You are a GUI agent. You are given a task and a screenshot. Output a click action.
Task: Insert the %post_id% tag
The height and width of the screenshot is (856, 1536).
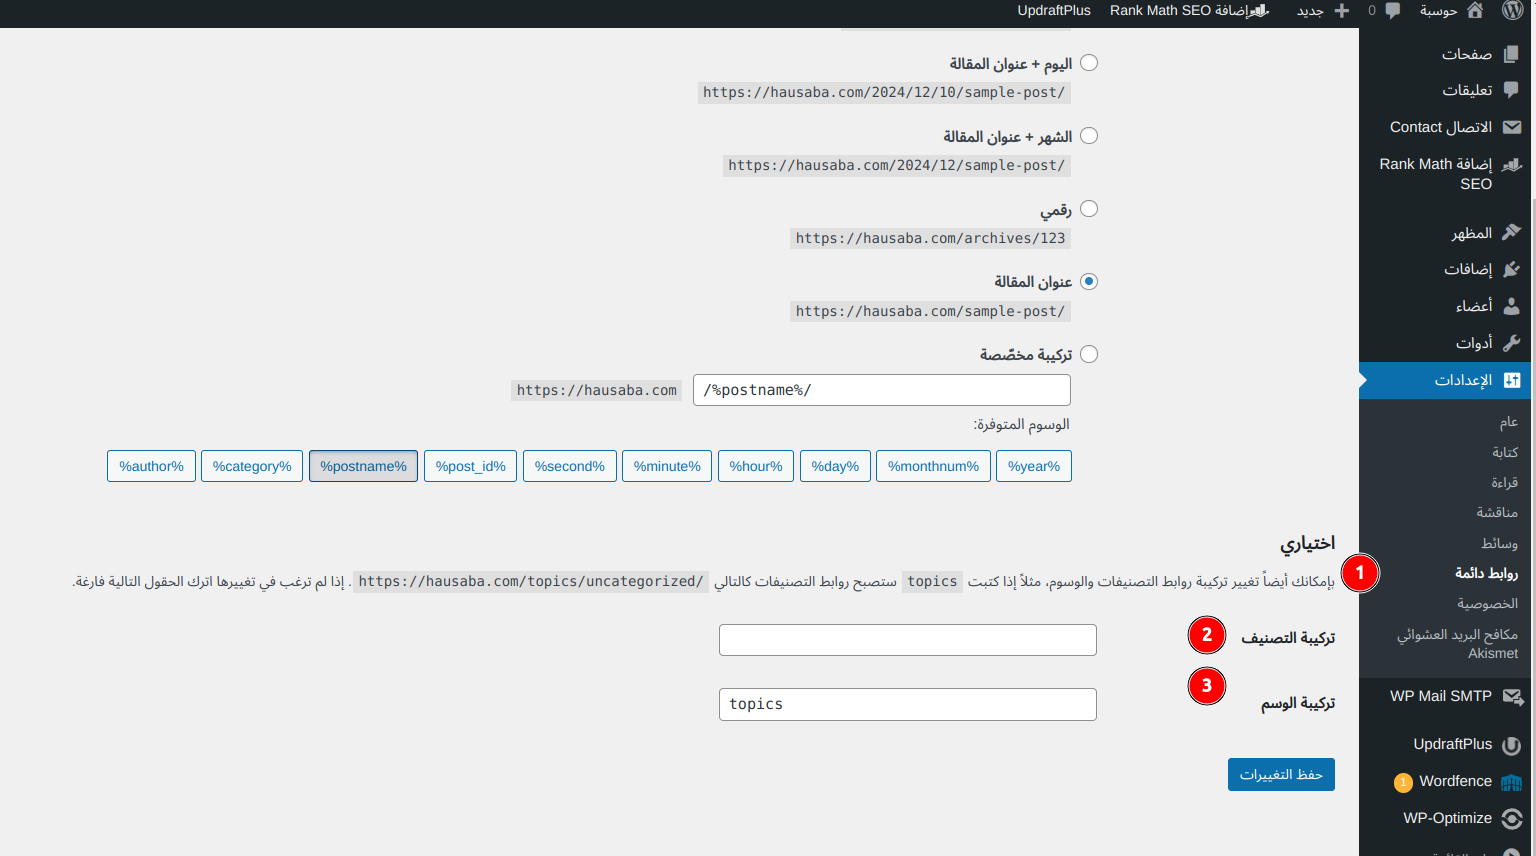471,466
